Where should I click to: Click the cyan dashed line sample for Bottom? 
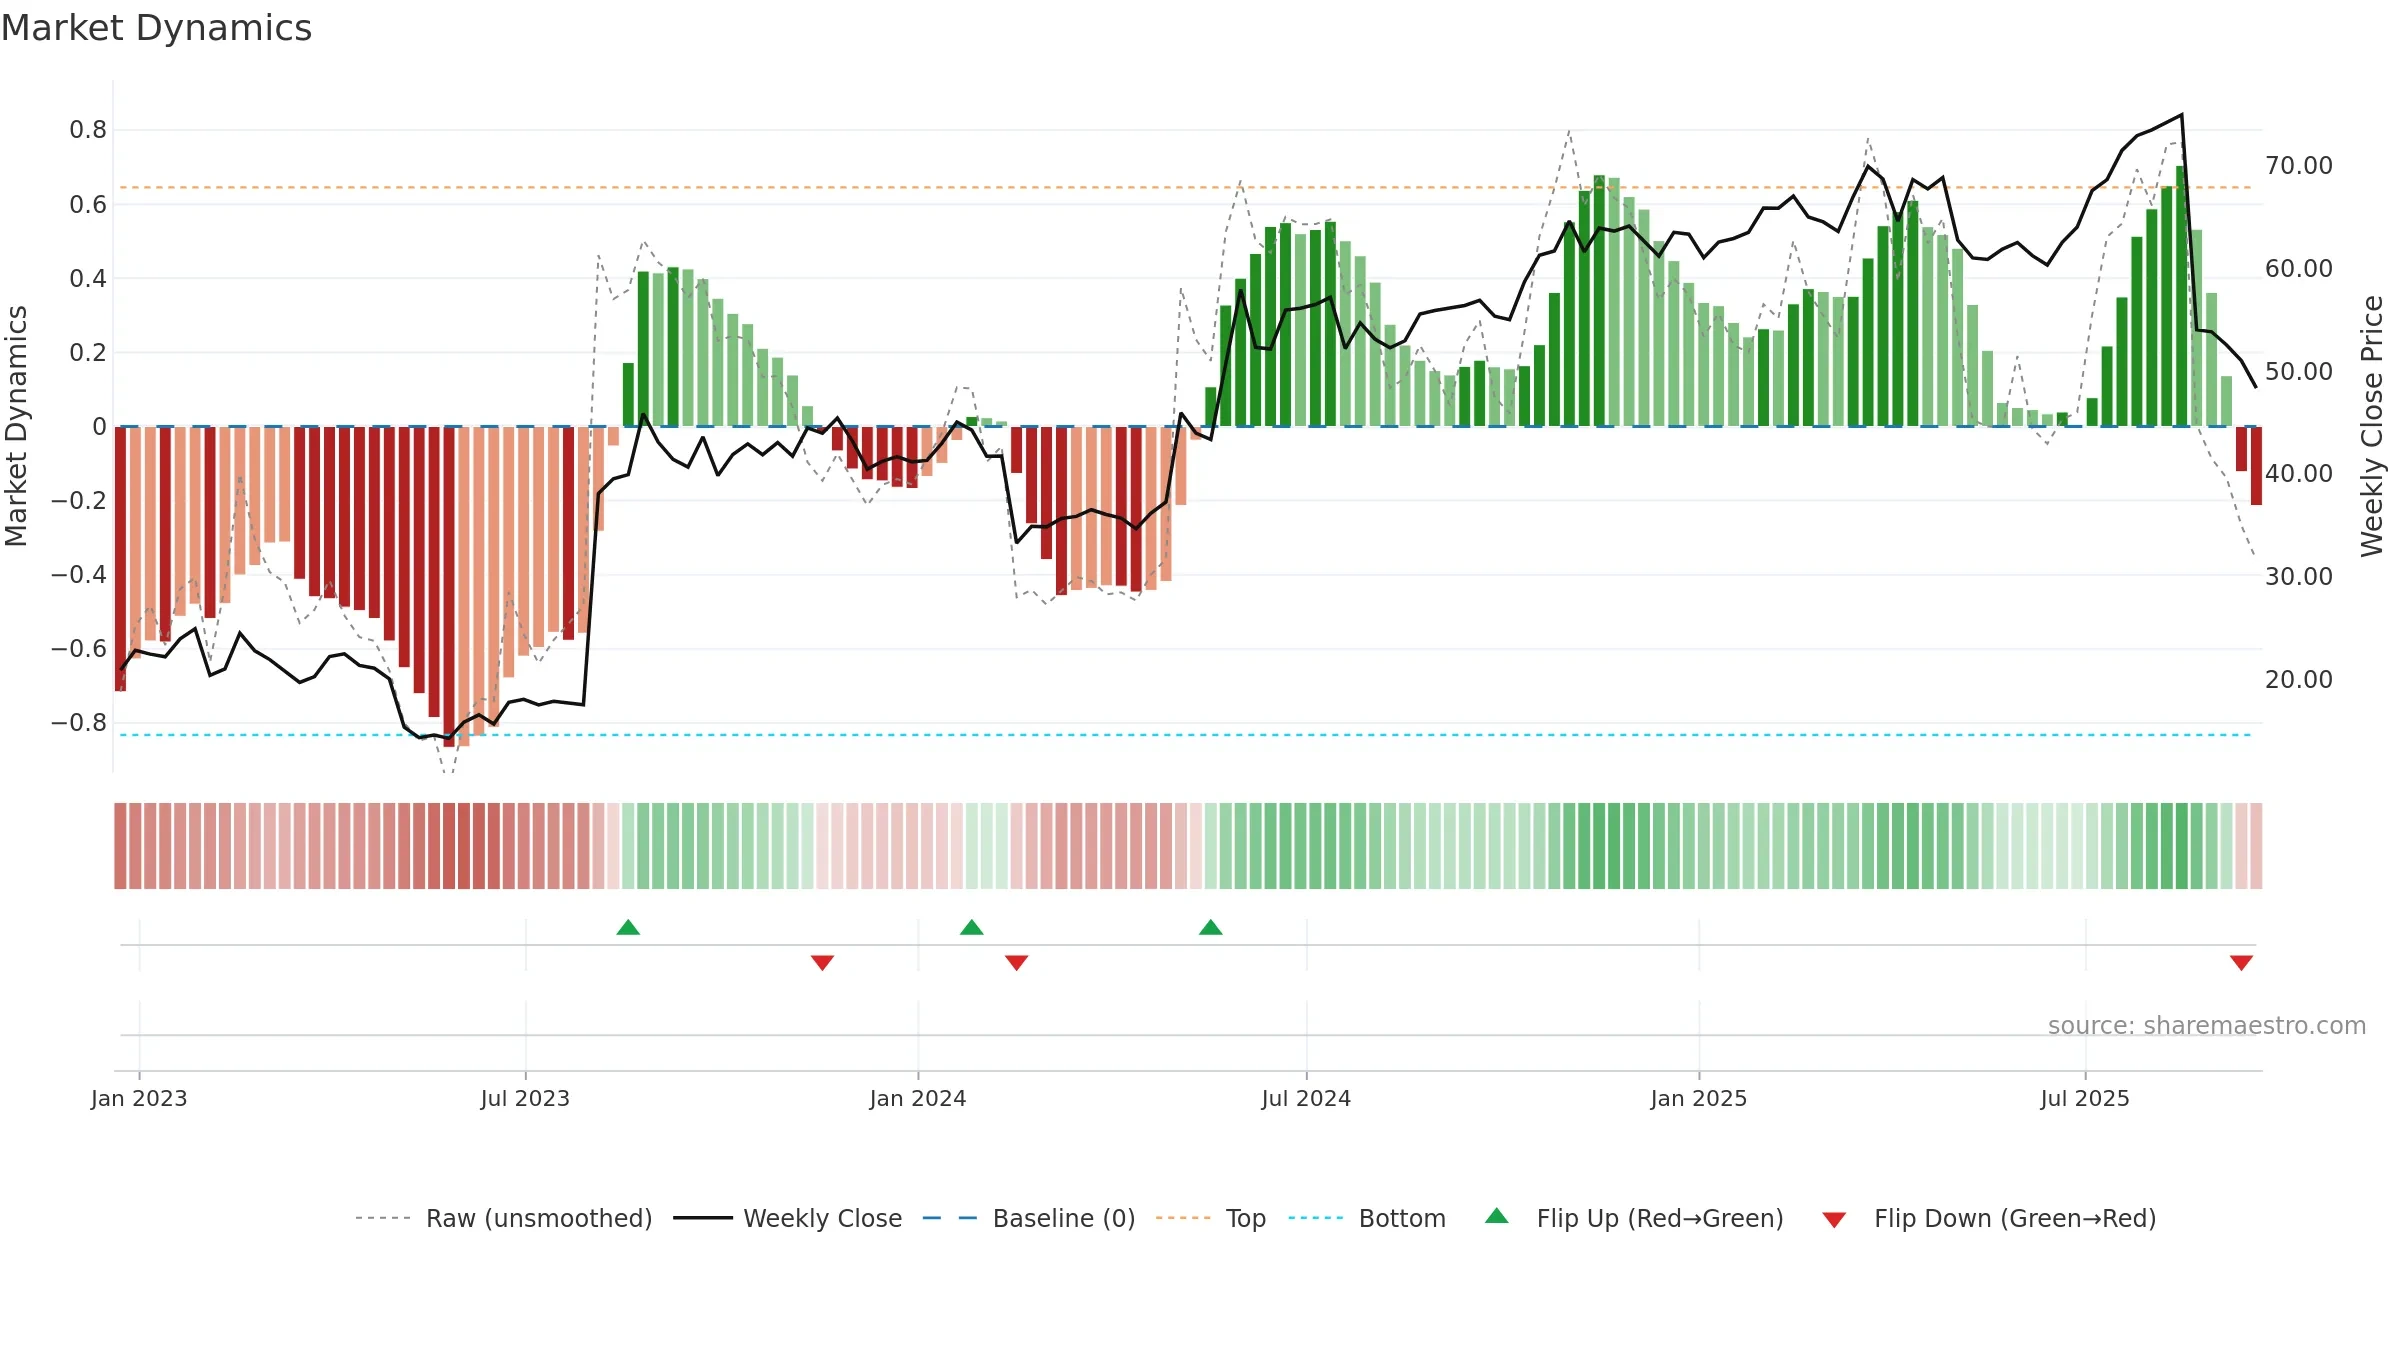tap(1316, 1218)
